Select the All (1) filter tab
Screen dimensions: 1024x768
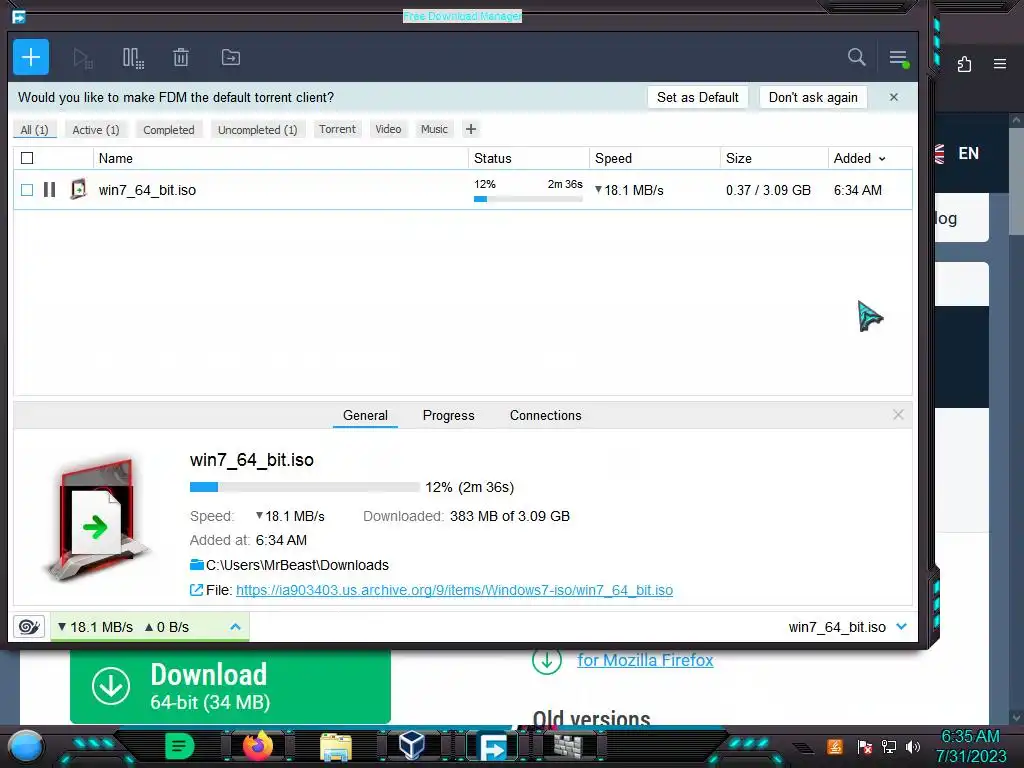click(x=35, y=129)
